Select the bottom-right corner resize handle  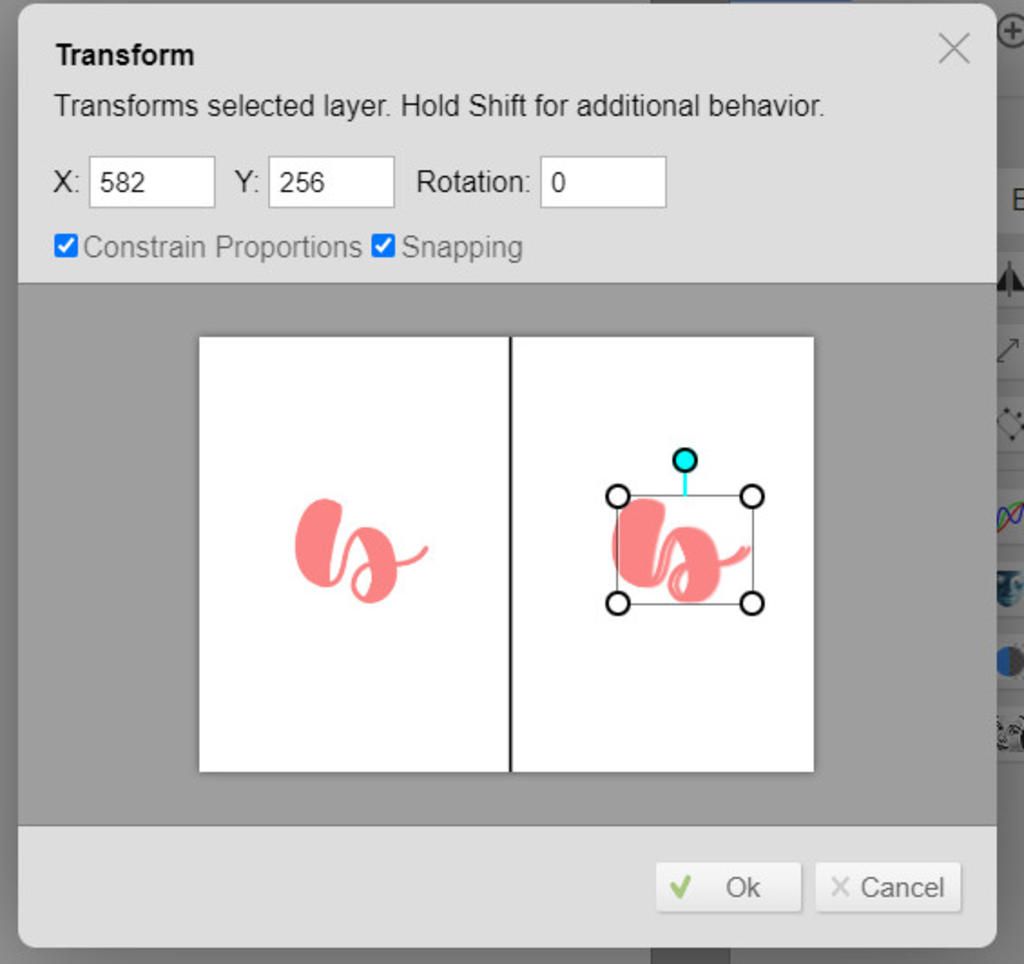(752, 603)
